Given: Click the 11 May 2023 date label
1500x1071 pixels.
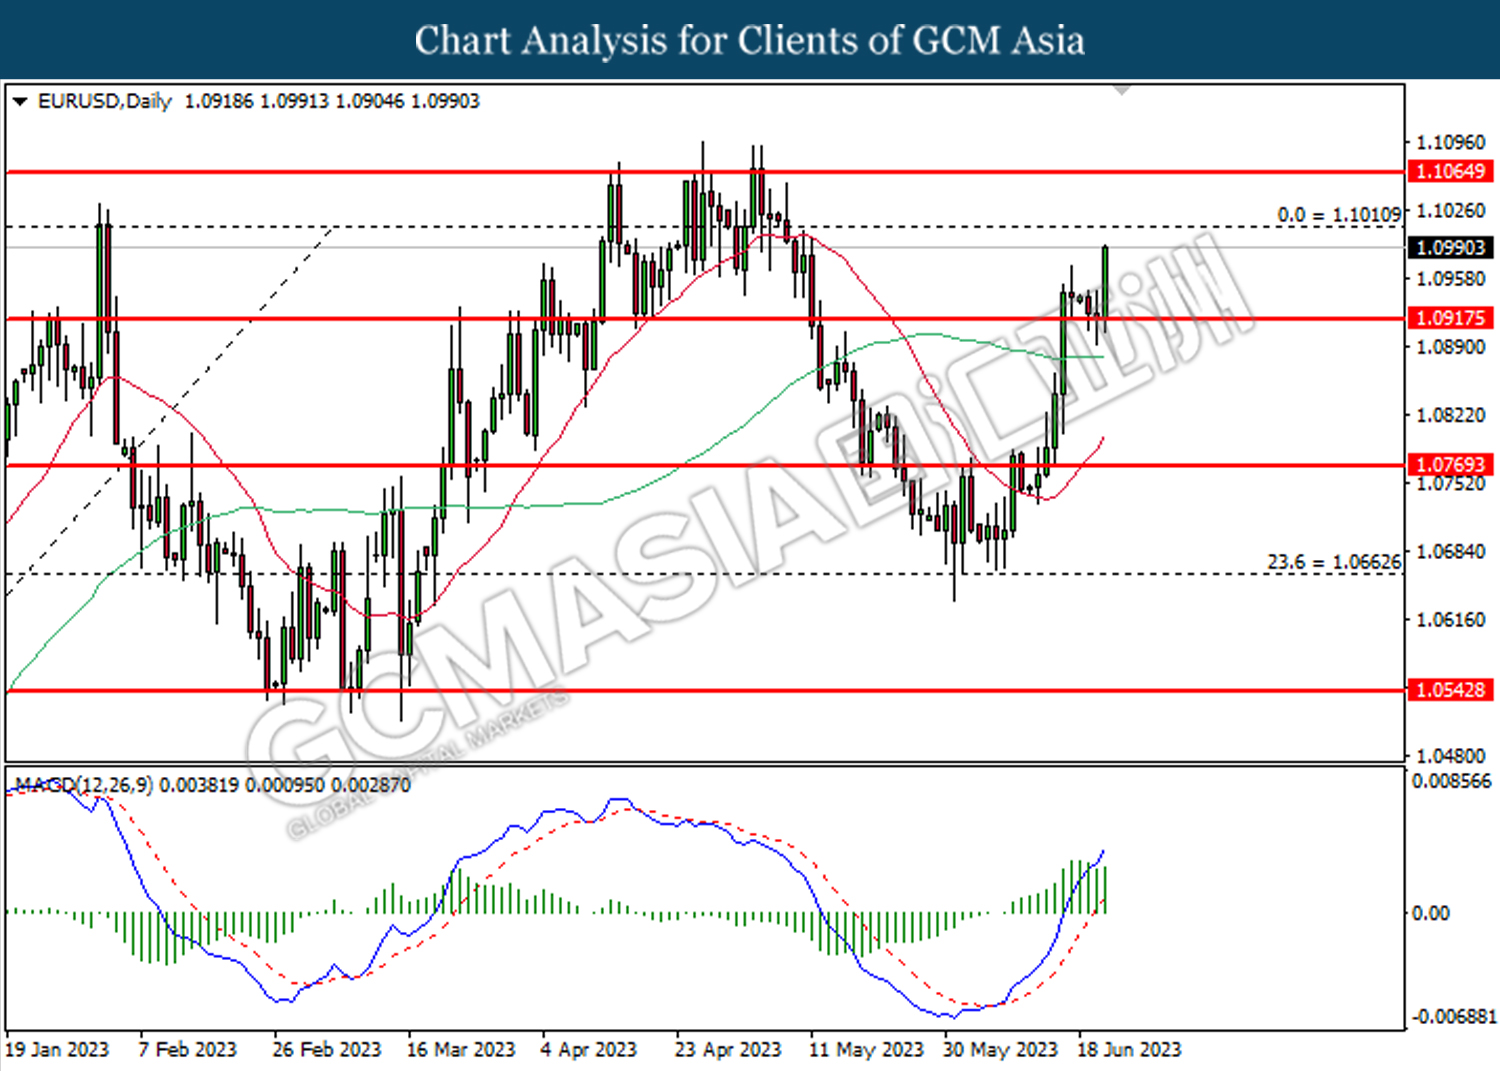Looking at the screenshot, I should tap(867, 1049).
